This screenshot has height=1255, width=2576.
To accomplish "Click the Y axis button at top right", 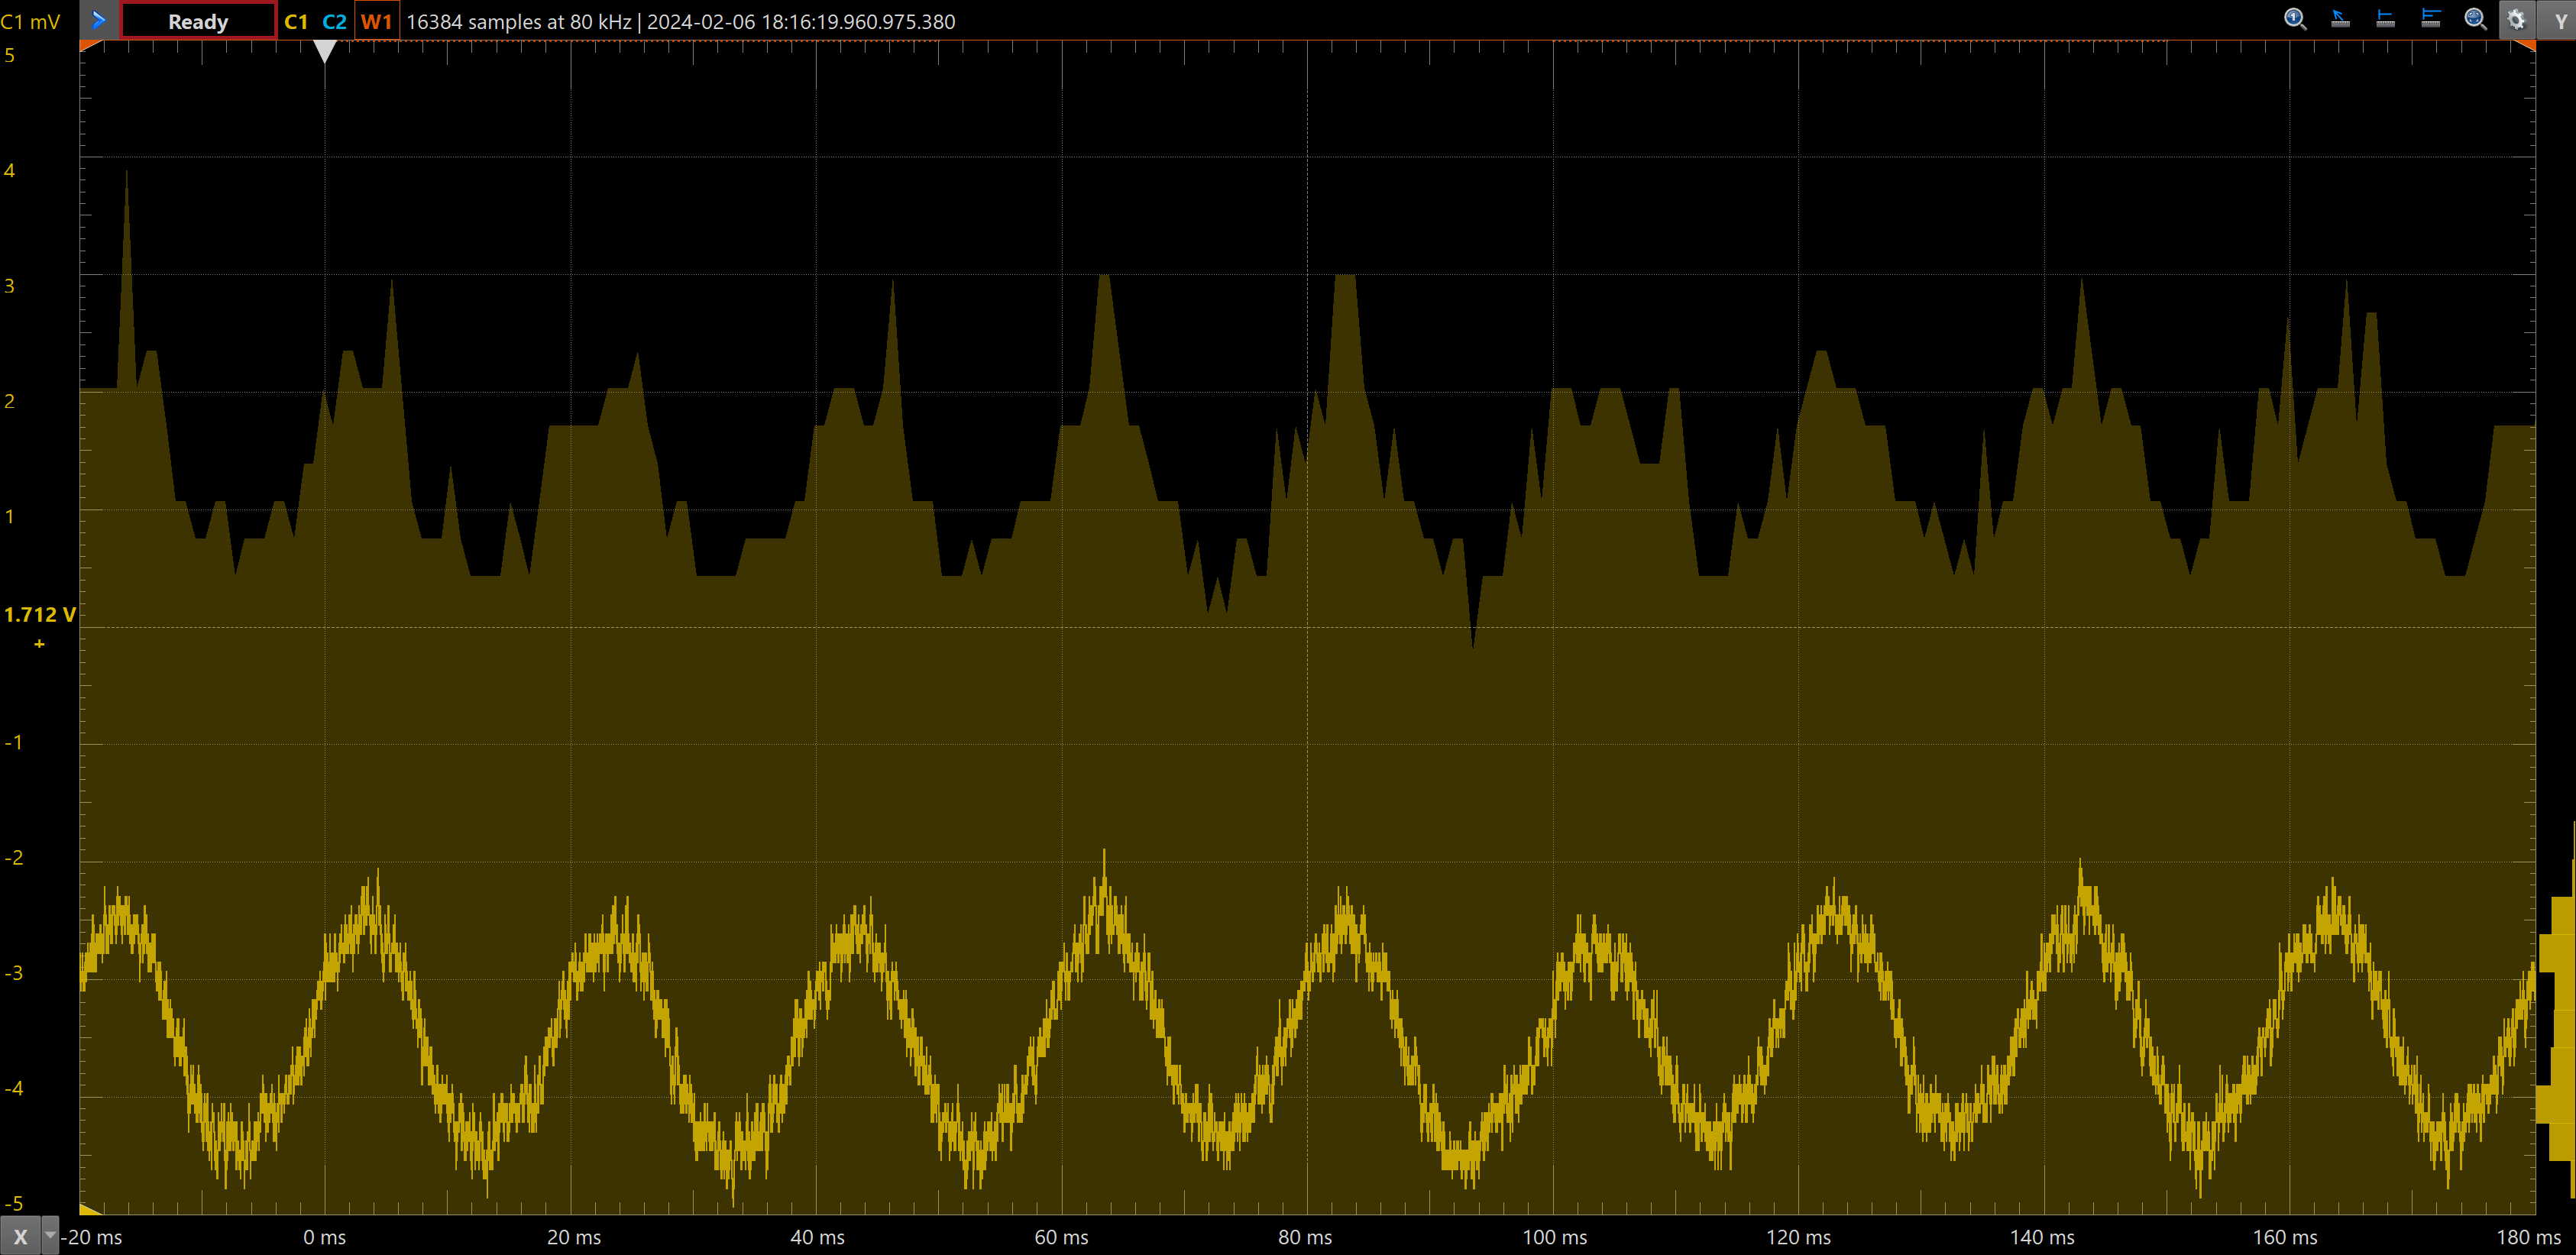I will coord(2559,21).
